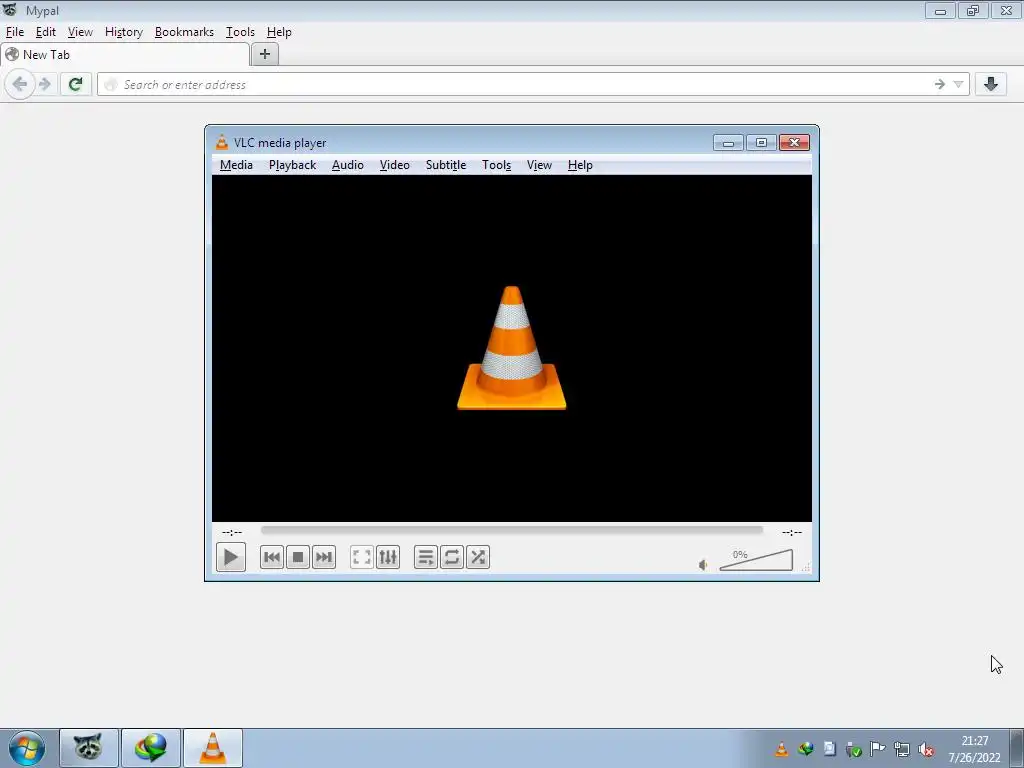Mute VLC with the speaker icon
The width and height of the screenshot is (1024, 768).
click(703, 565)
